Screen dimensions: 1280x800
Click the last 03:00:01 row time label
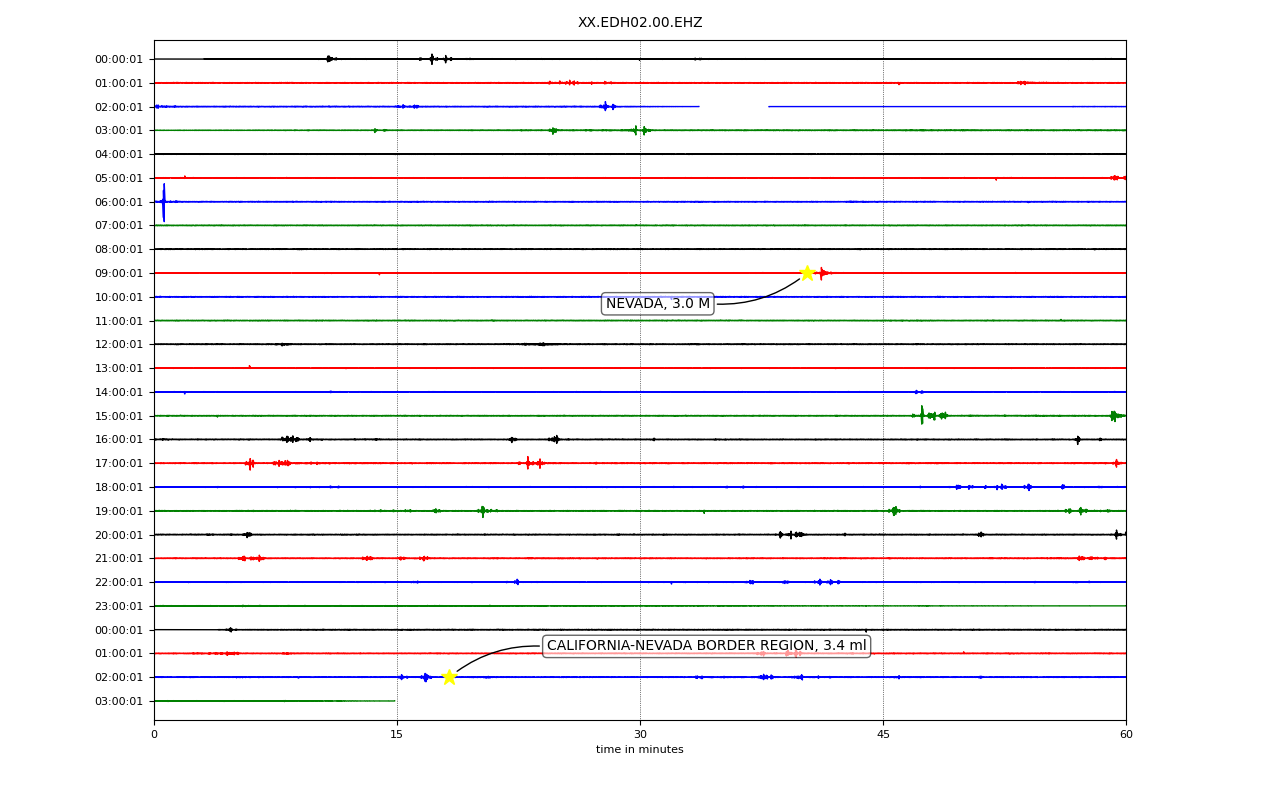[x=119, y=701]
